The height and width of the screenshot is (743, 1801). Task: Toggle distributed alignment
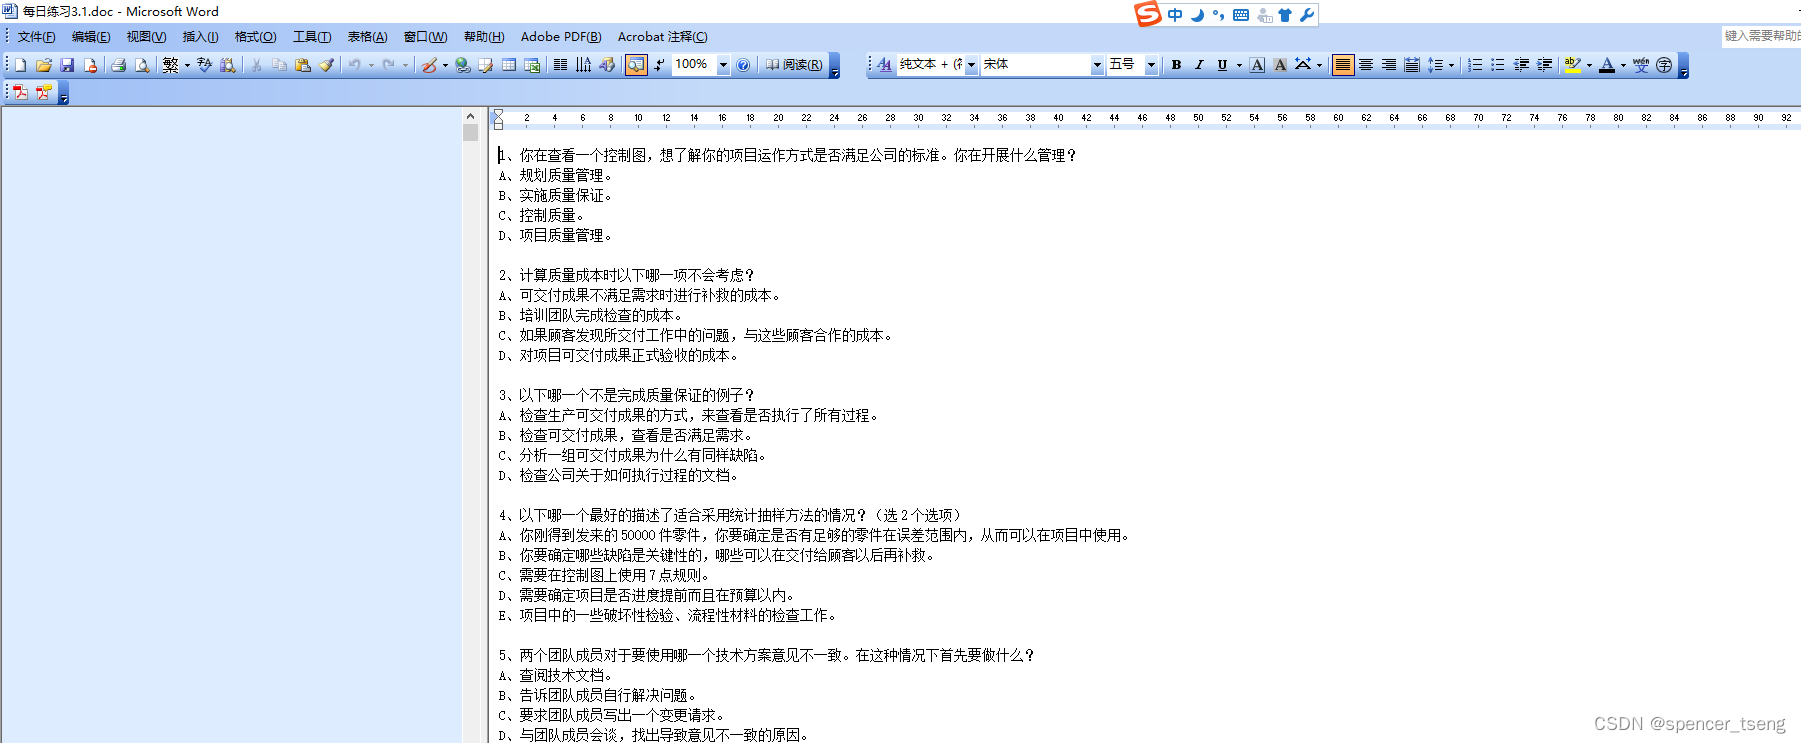tap(1412, 65)
